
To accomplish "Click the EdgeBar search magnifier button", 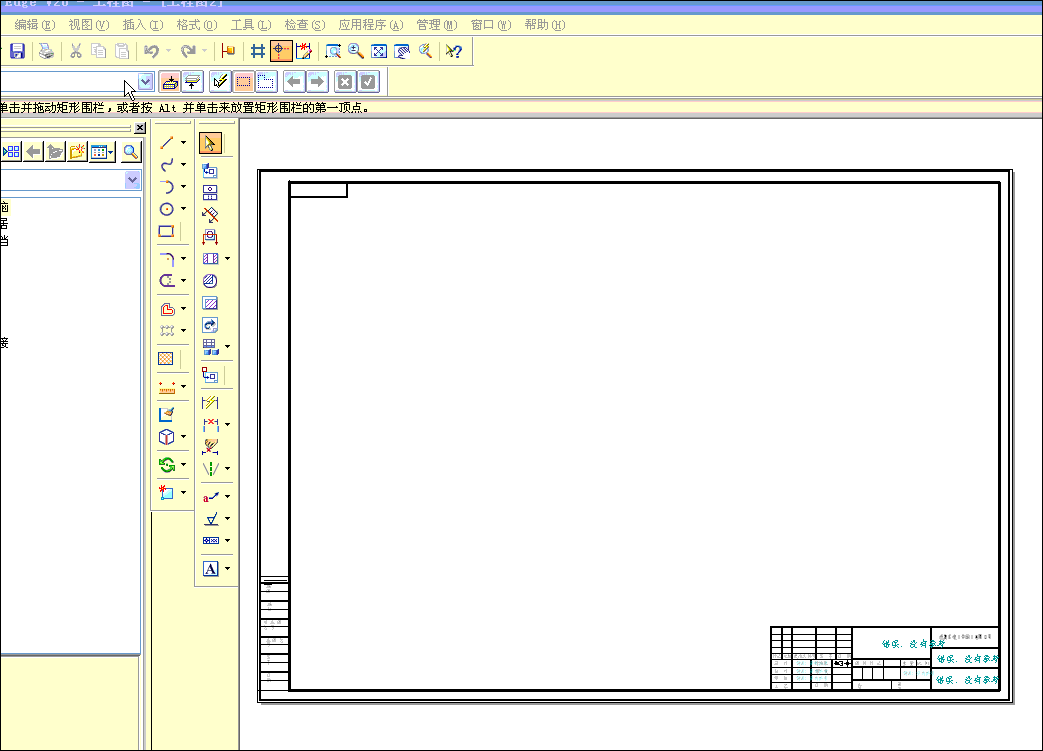I will 130,152.
